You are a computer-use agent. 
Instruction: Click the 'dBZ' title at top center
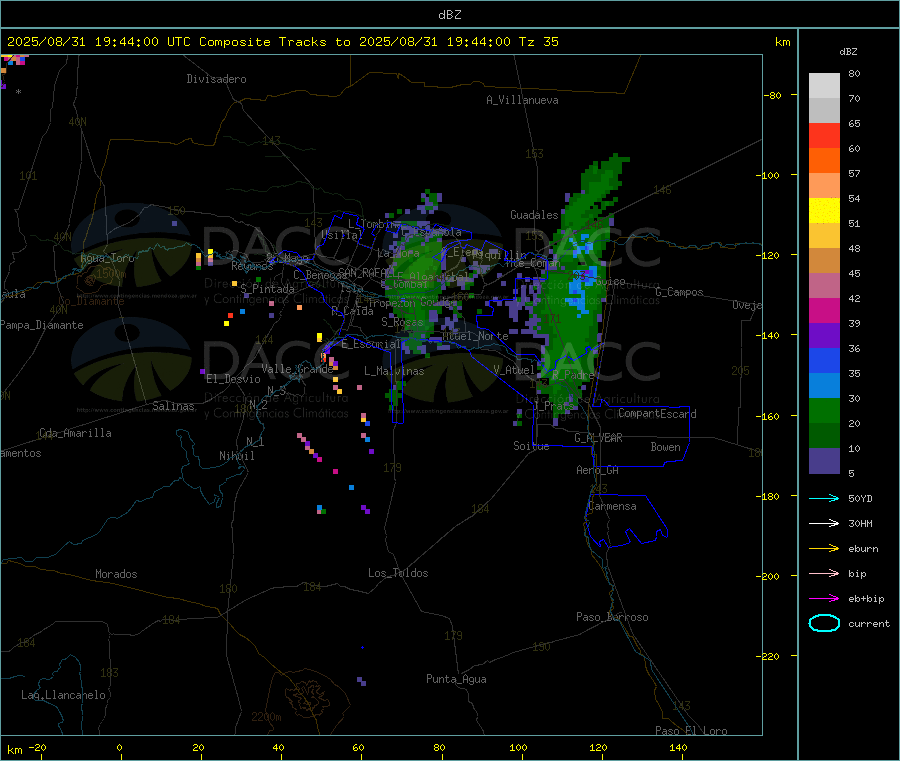449,15
